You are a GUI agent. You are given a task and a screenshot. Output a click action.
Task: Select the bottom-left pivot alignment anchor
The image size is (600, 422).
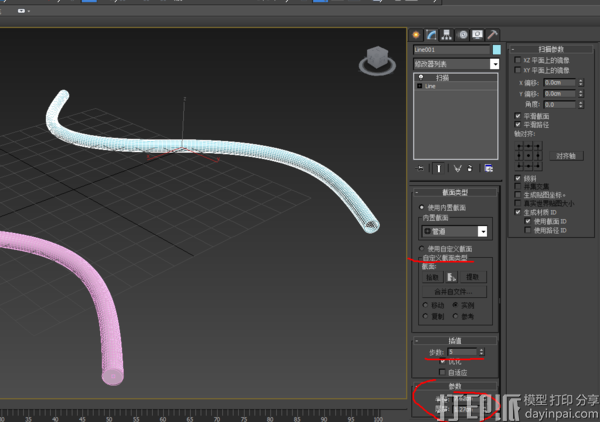[x=519, y=165]
